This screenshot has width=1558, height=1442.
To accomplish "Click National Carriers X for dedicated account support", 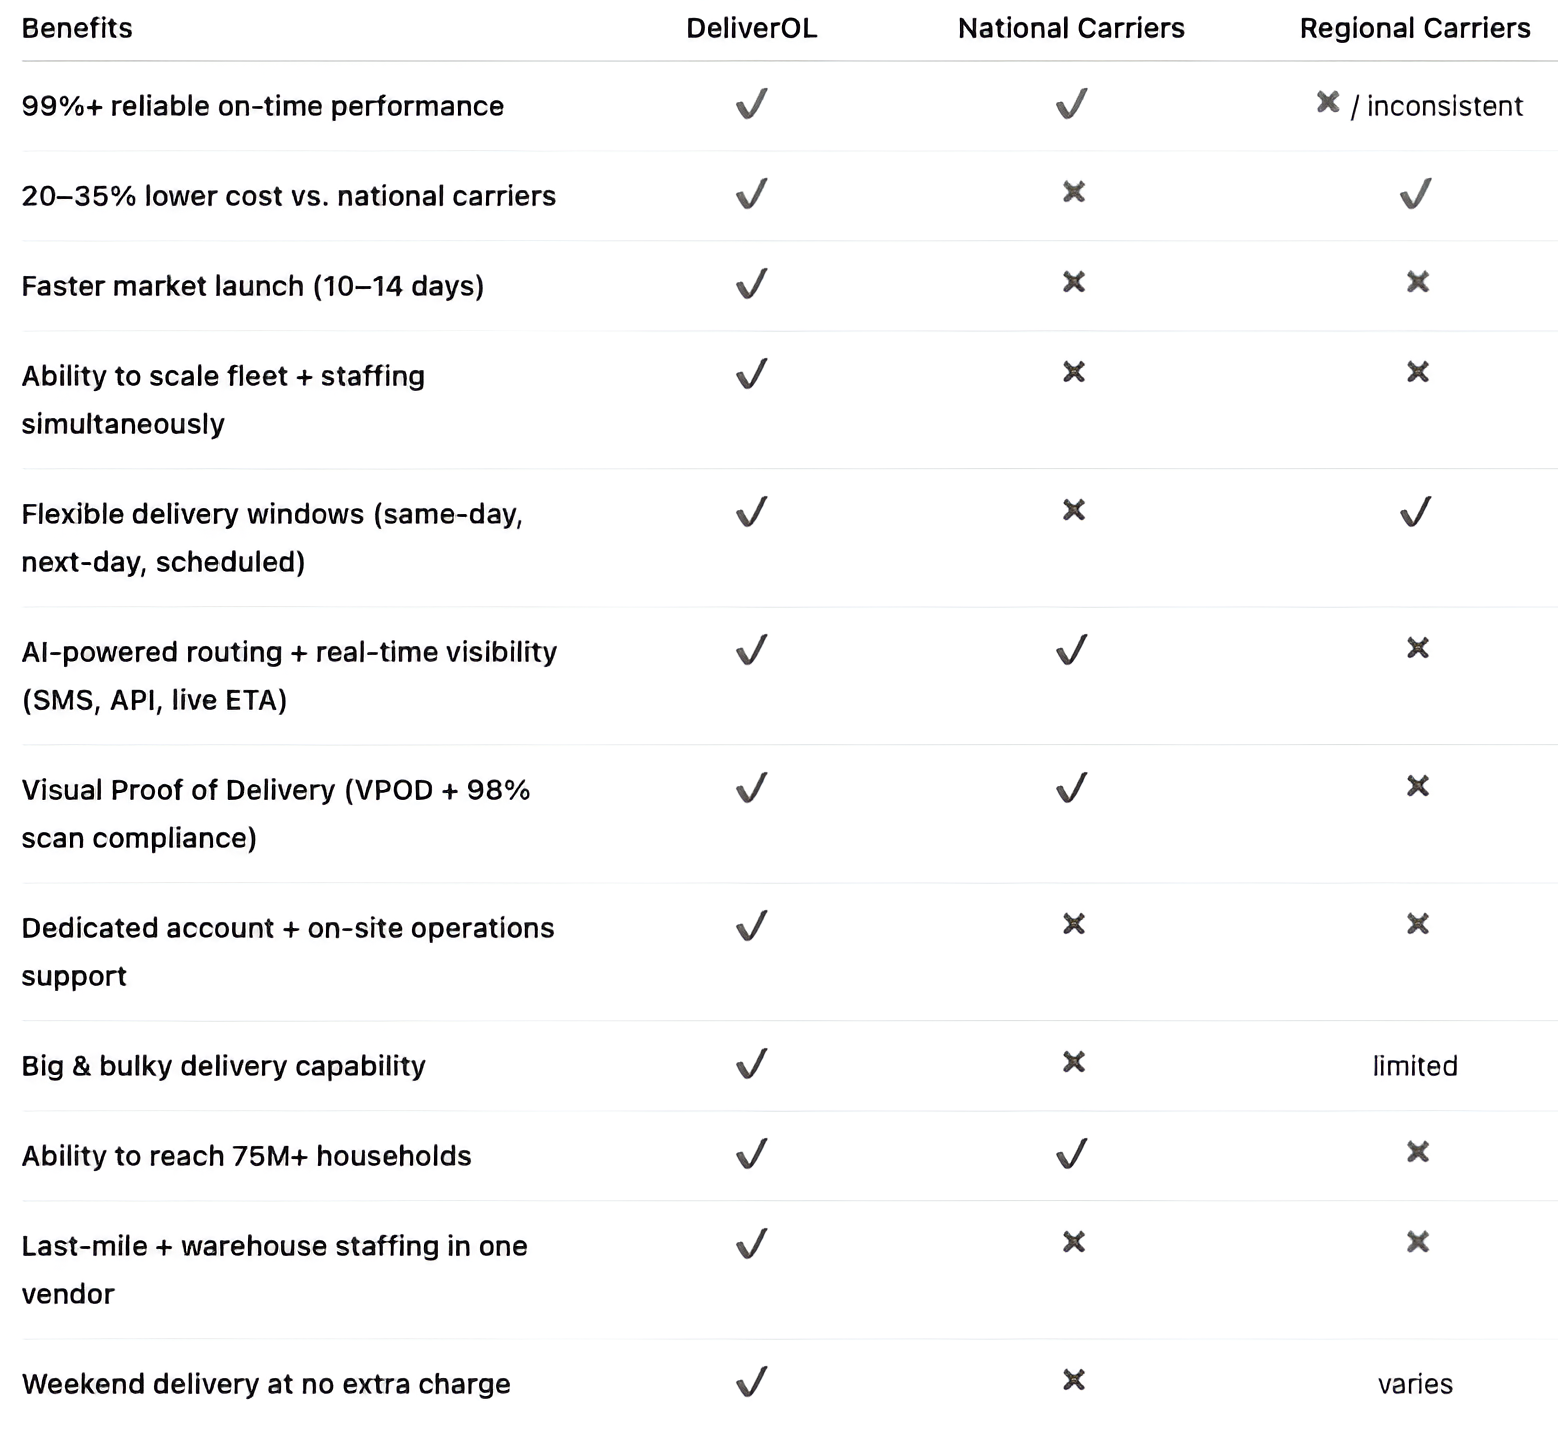I will tap(1073, 924).
